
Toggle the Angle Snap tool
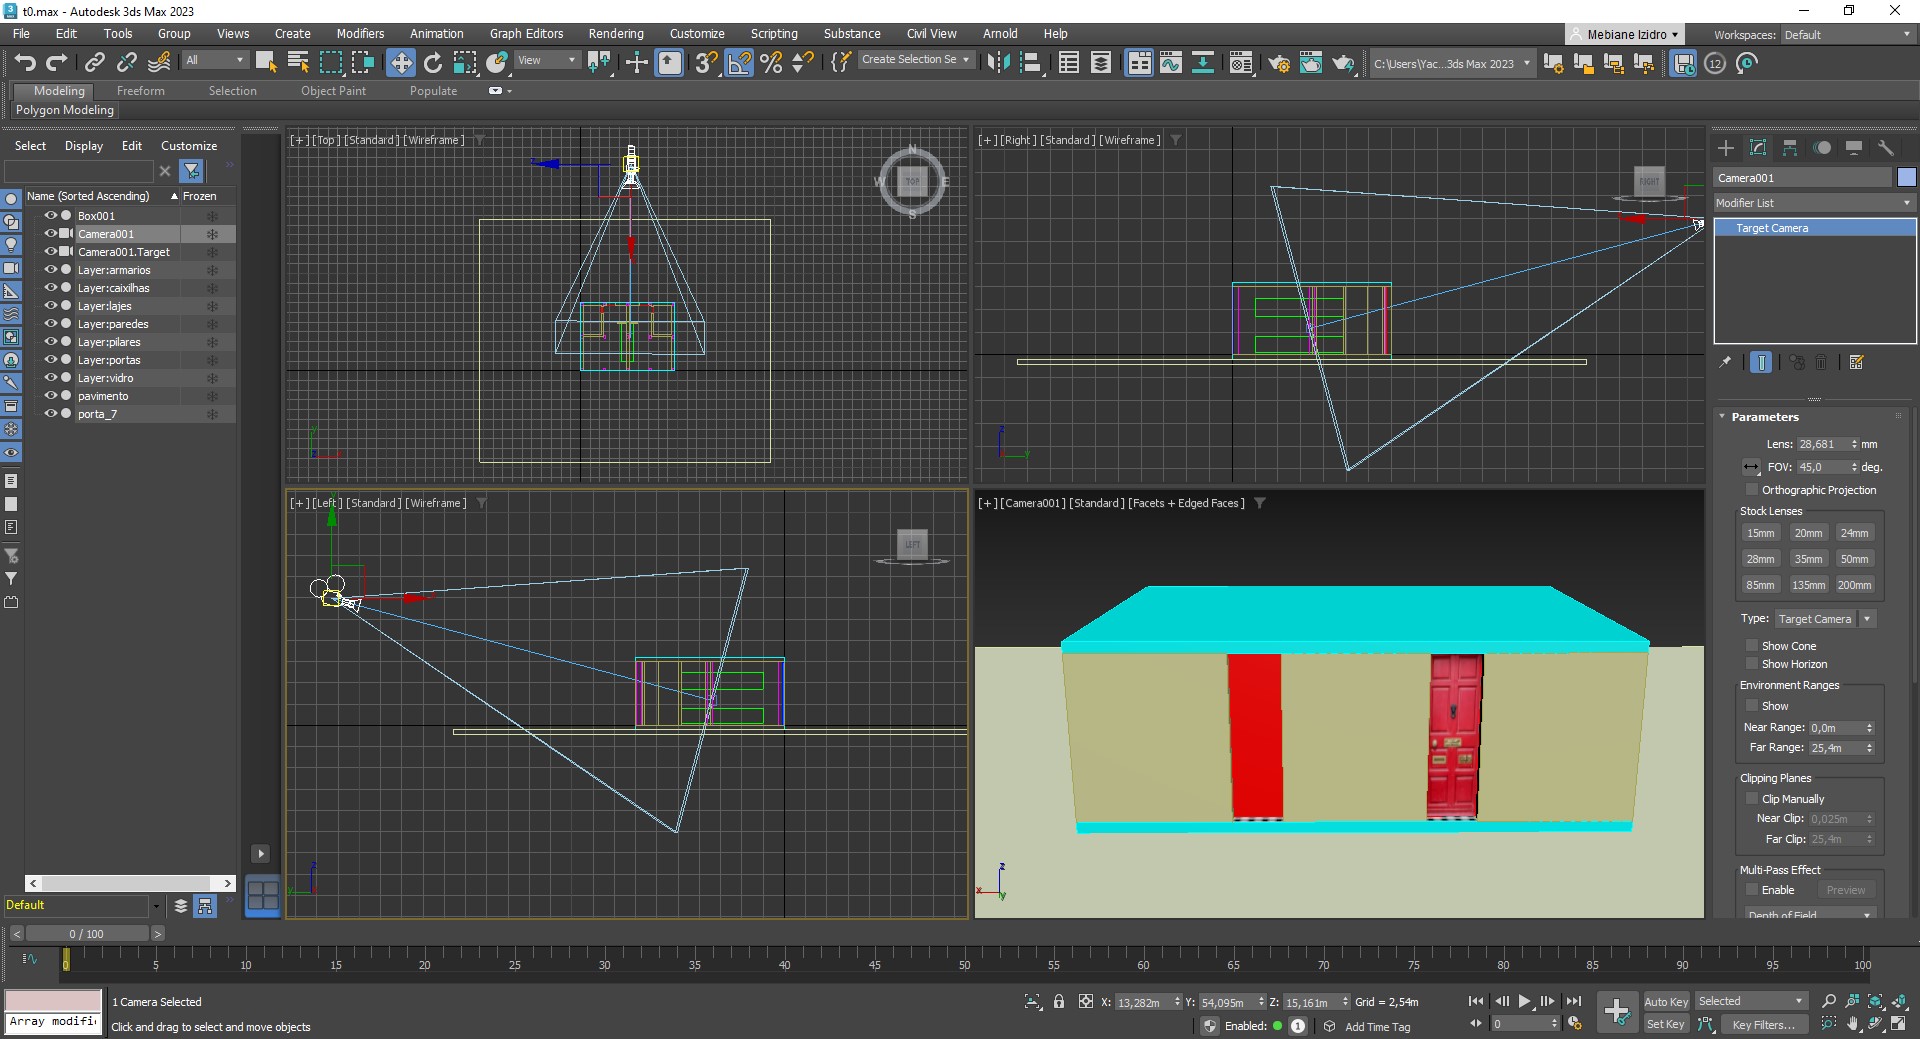click(739, 63)
